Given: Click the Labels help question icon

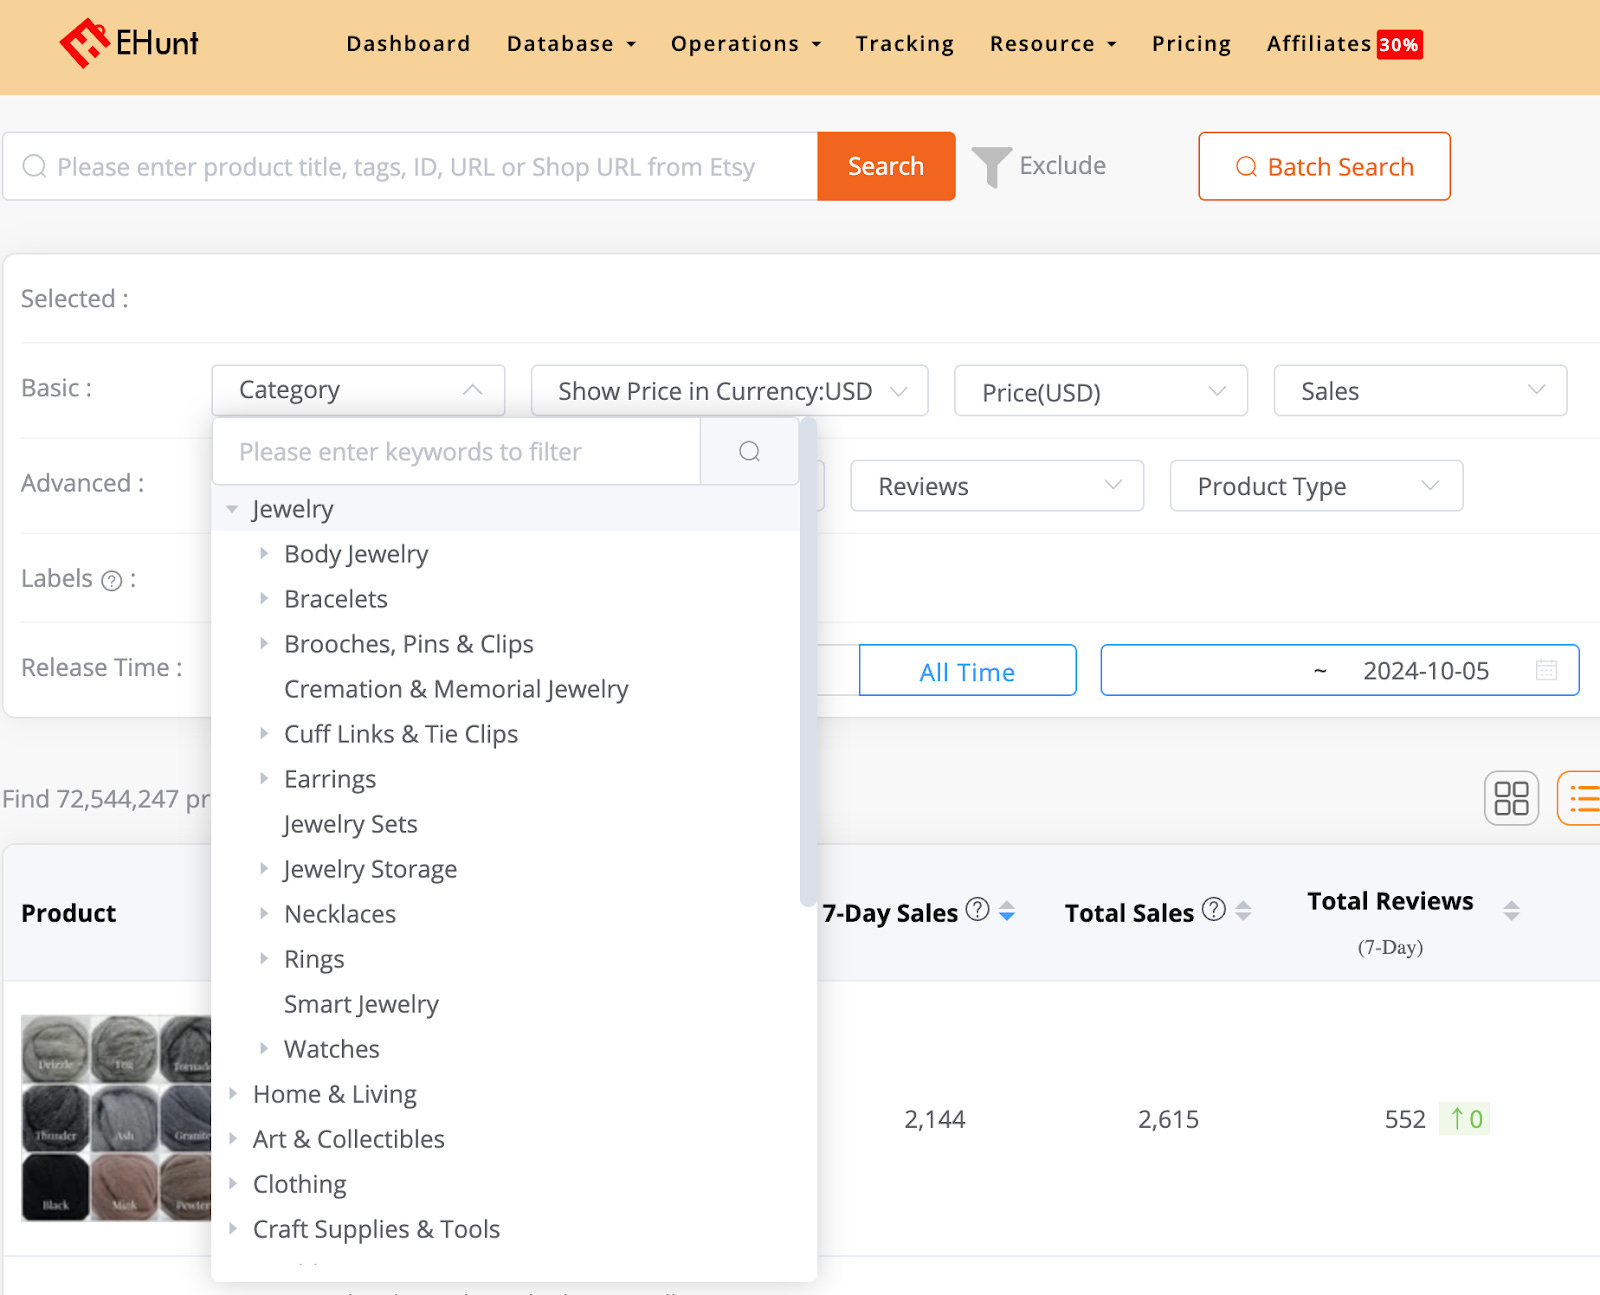Looking at the screenshot, I should click(x=112, y=581).
